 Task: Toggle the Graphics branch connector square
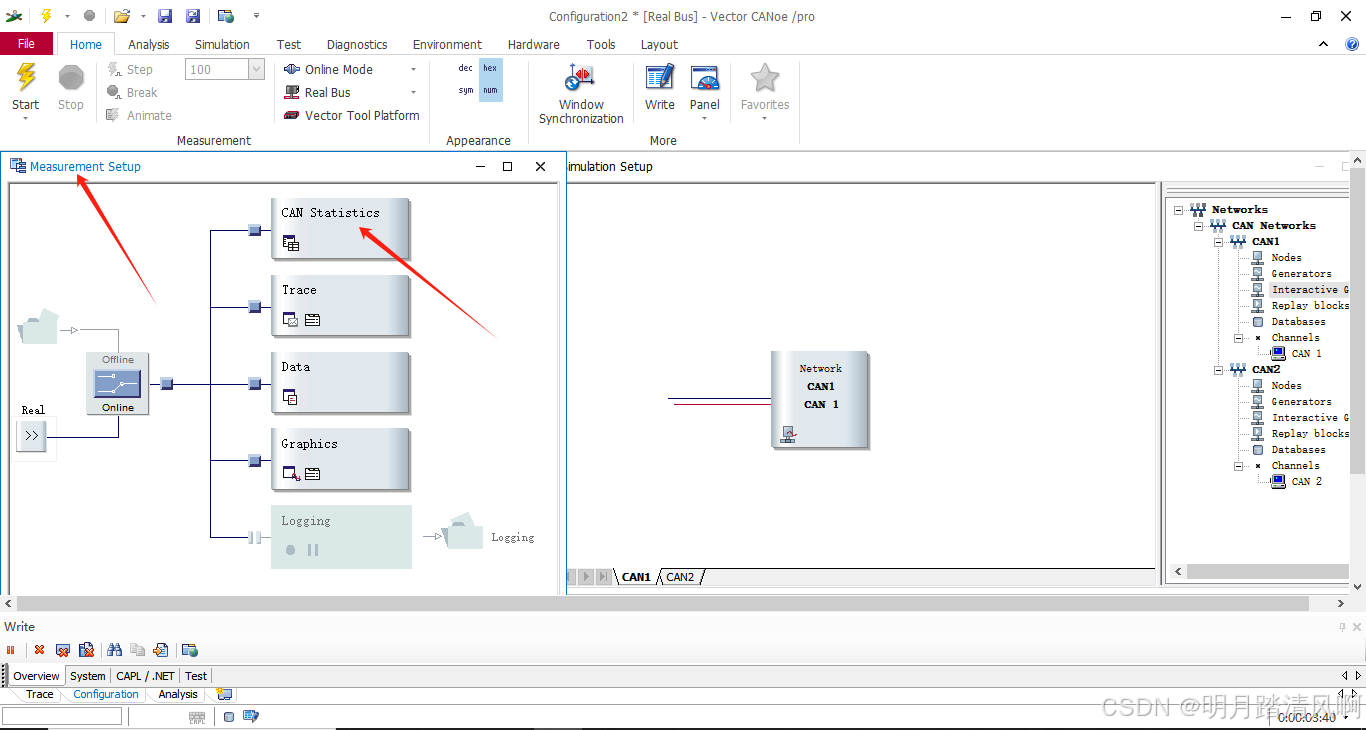pyautogui.click(x=254, y=460)
